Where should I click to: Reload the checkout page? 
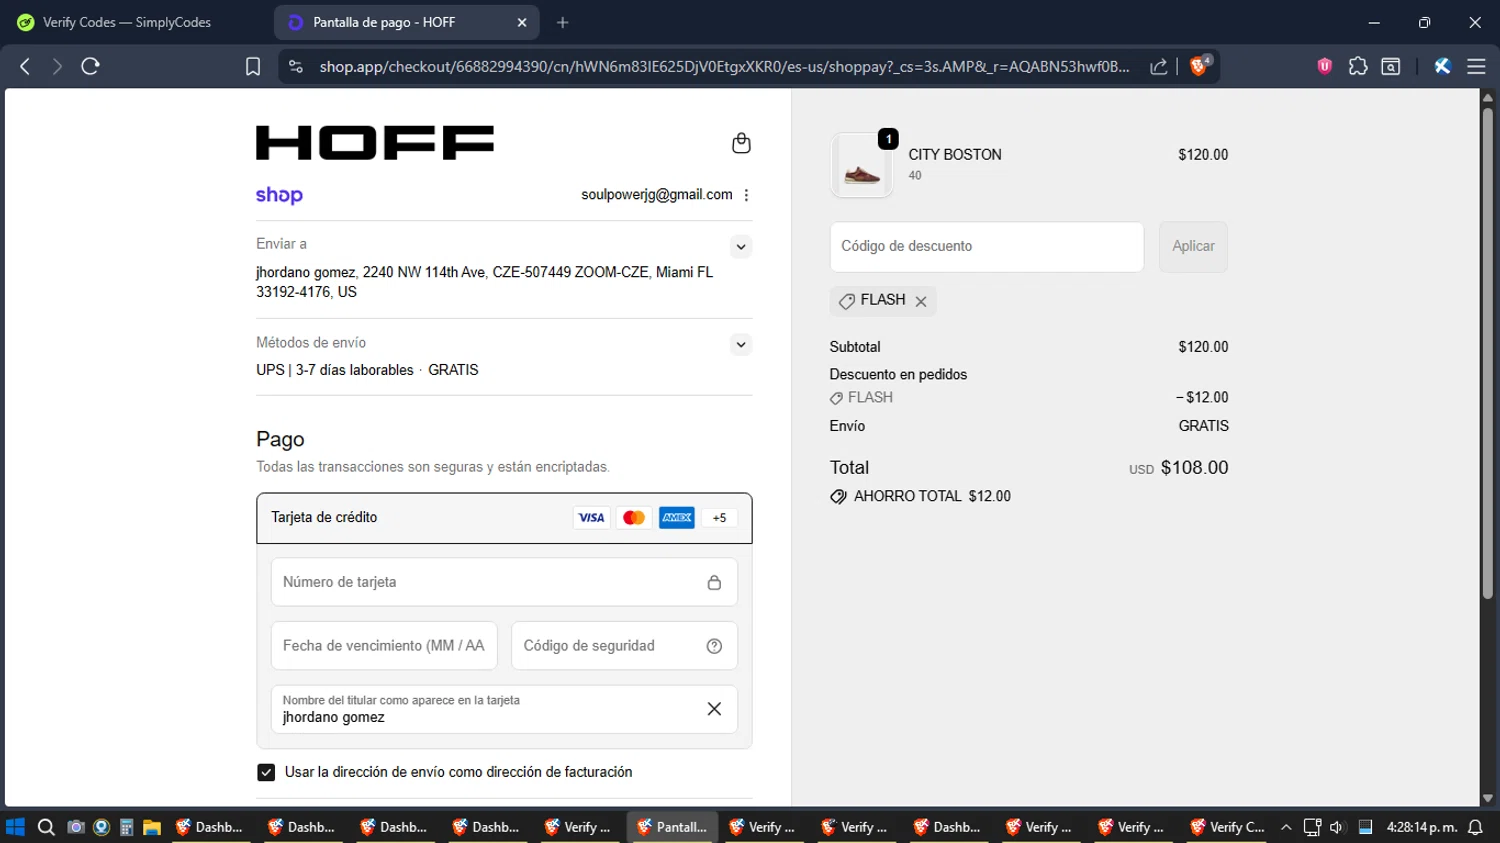pyautogui.click(x=90, y=66)
